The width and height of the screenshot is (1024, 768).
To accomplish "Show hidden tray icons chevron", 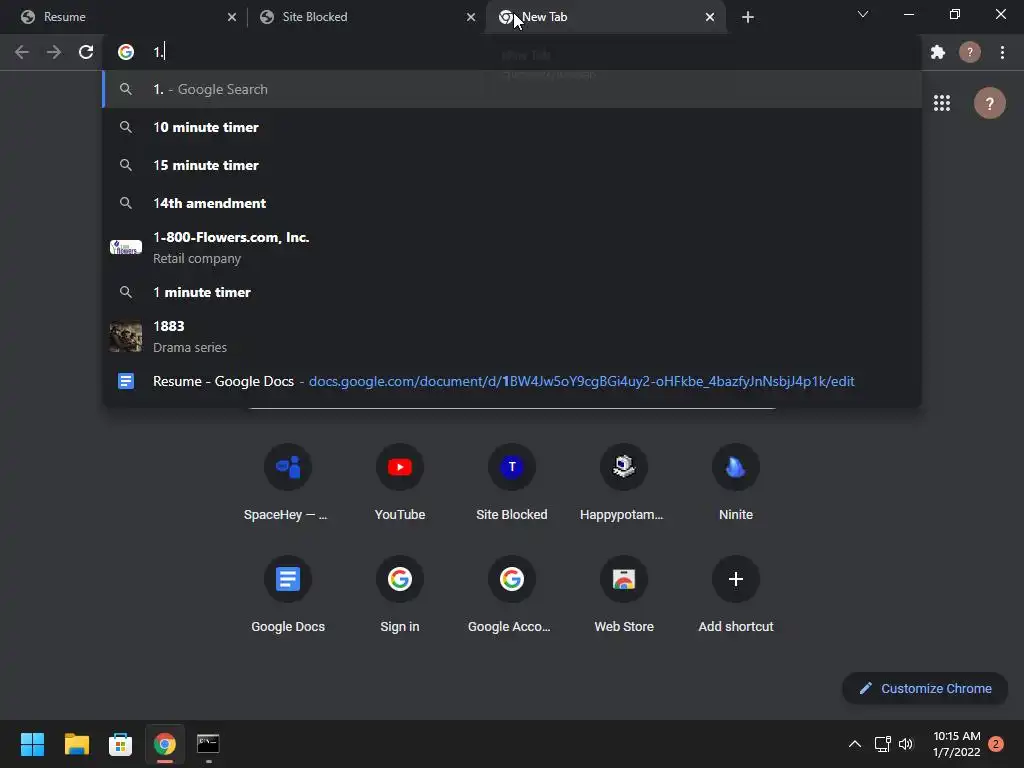I will click(854, 744).
